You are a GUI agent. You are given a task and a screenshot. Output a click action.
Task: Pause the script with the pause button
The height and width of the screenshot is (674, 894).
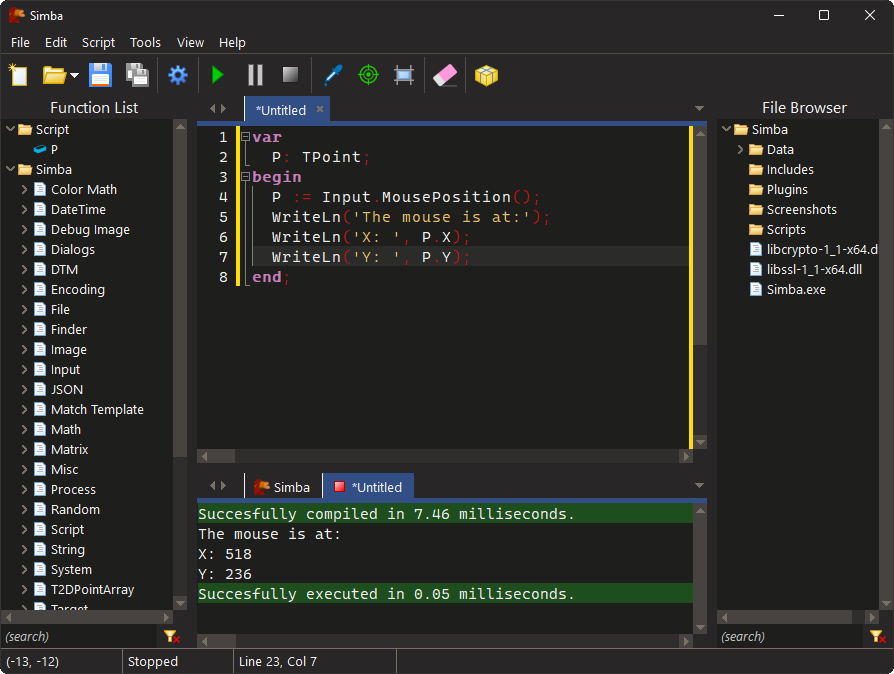(x=255, y=75)
